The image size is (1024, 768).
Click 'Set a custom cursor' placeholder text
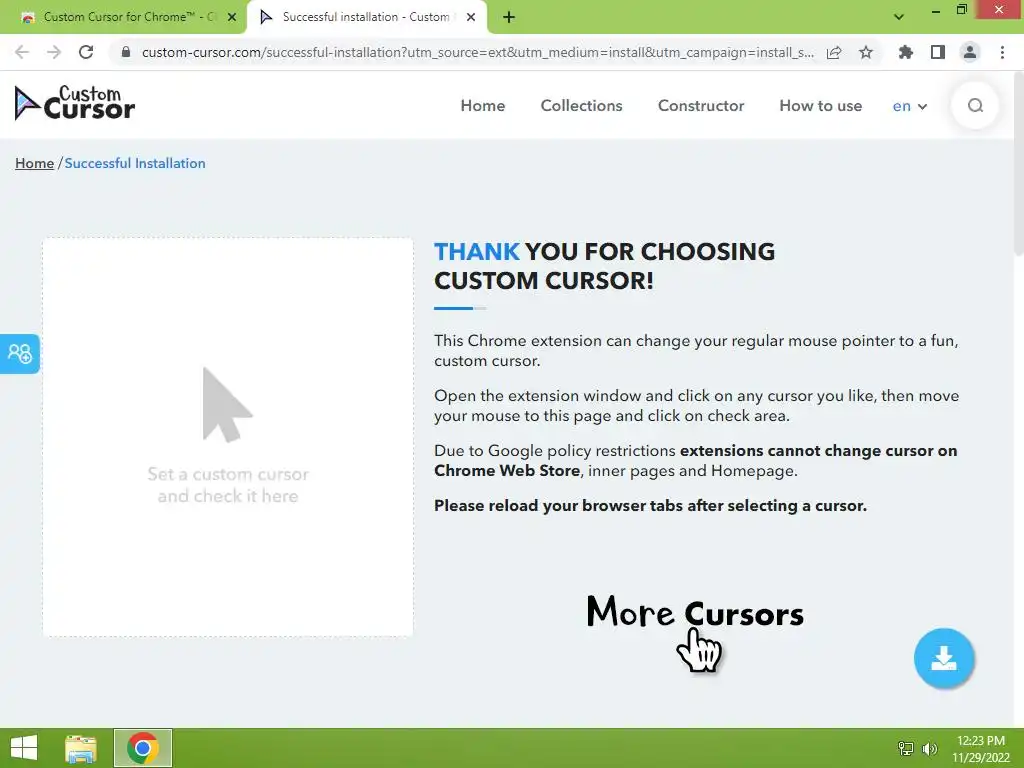pos(228,485)
